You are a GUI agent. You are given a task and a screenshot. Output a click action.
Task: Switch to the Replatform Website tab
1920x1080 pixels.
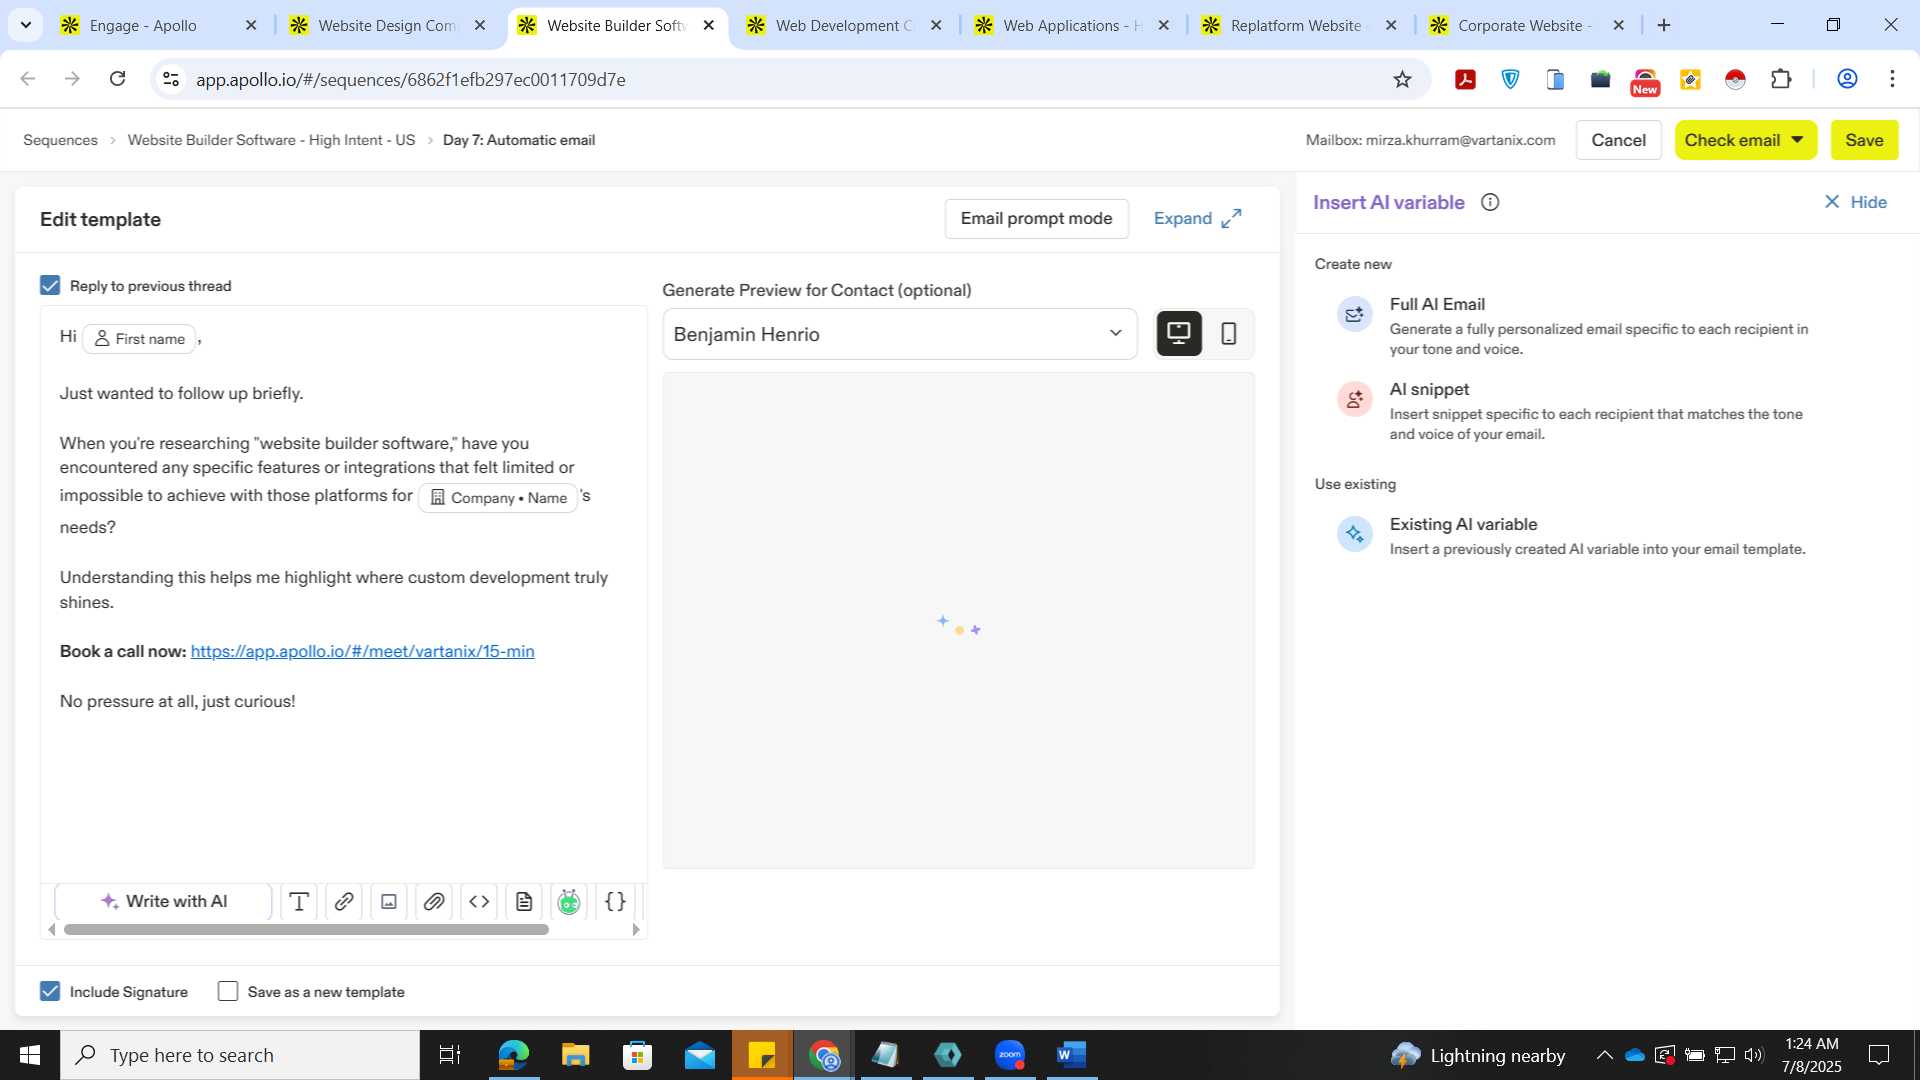coord(1299,25)
